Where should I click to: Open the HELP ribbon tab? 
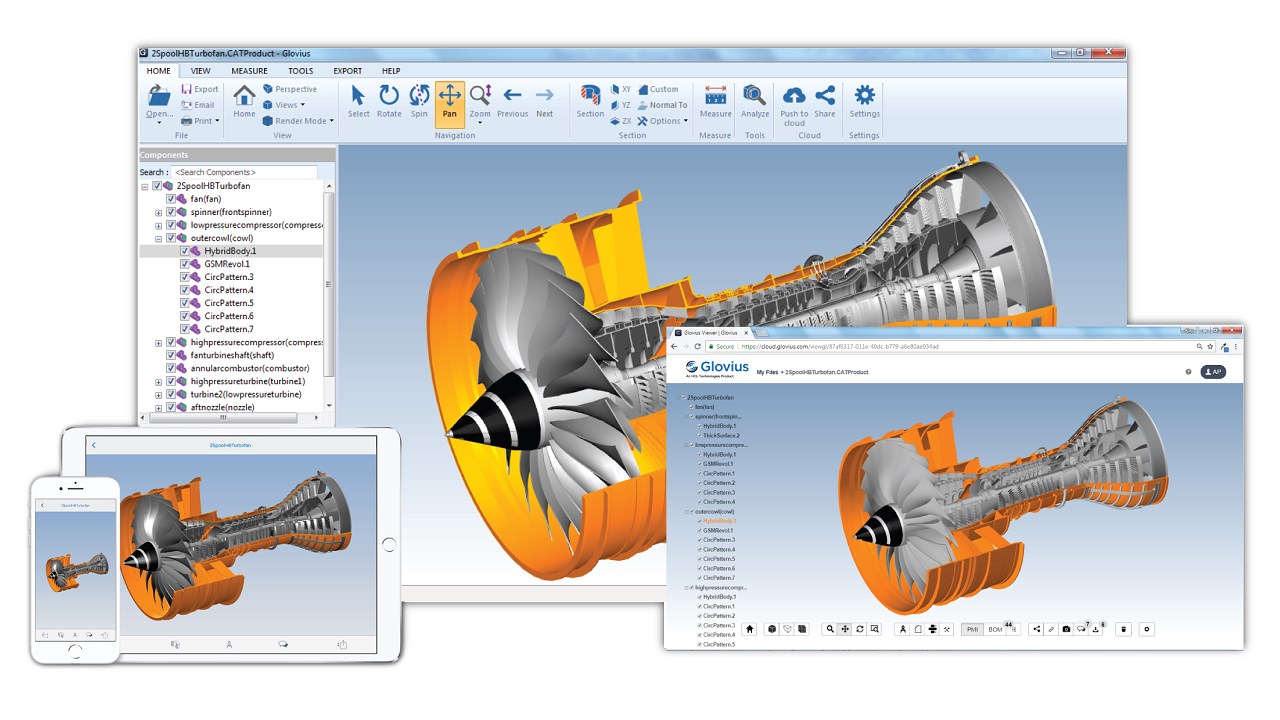click(391, 71)
